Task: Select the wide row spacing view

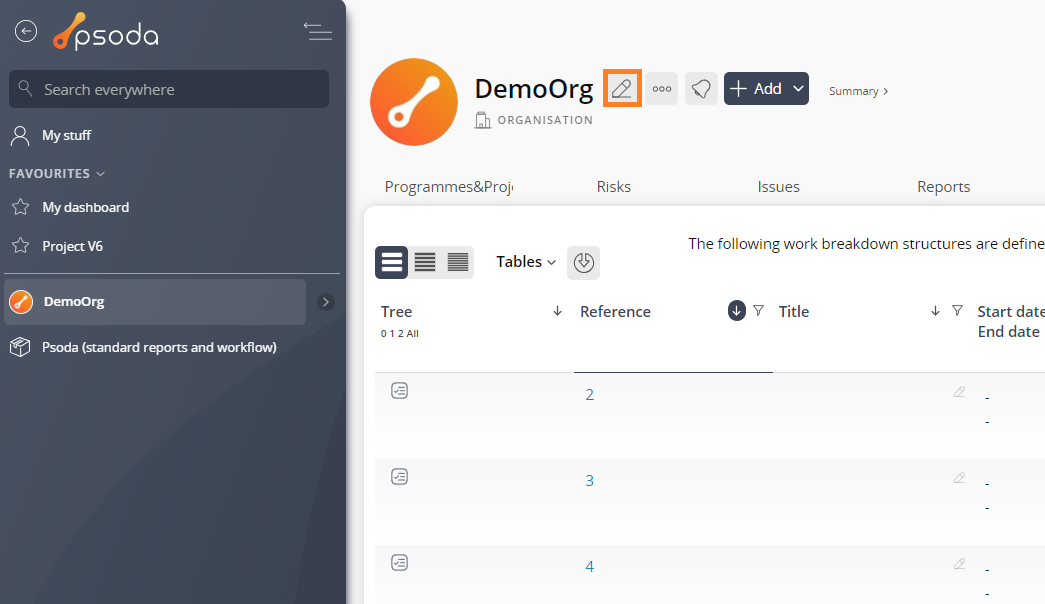Action: pos(392,262)
